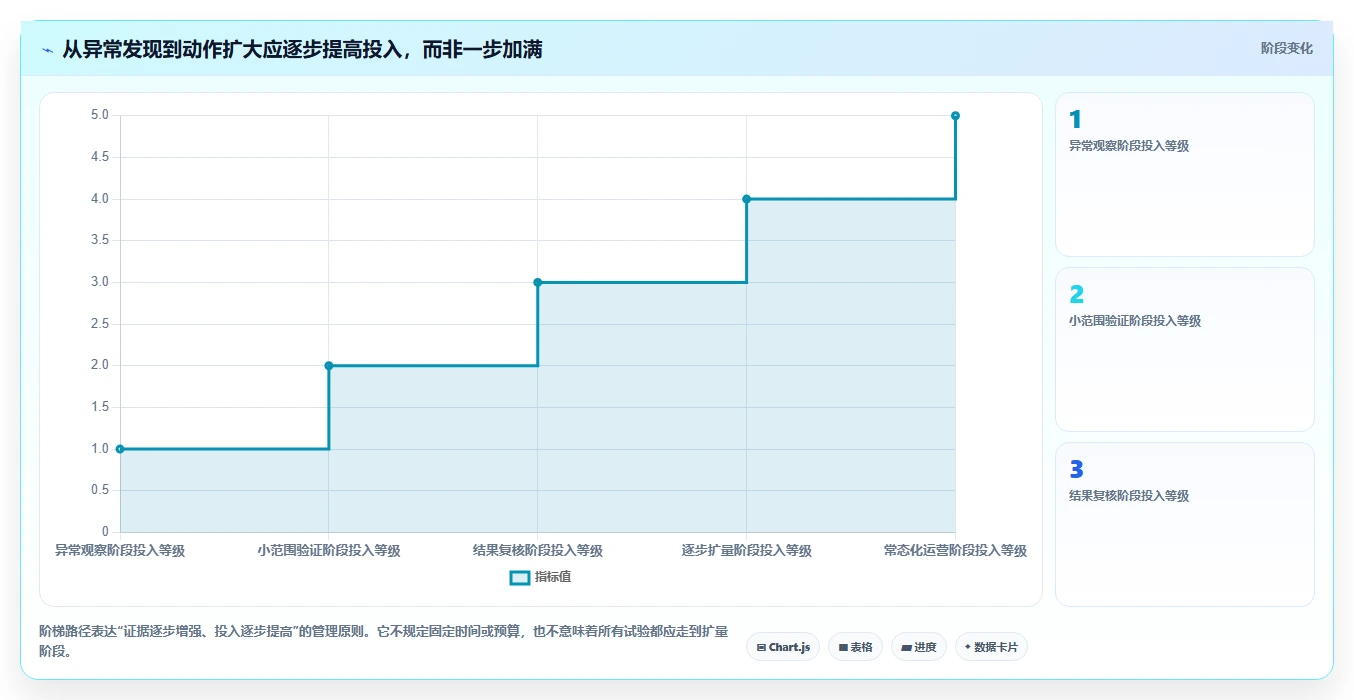Click the footnote text starting 阶梯路径表达
This screenshot has width=1354, height=700.
(384, 642)
